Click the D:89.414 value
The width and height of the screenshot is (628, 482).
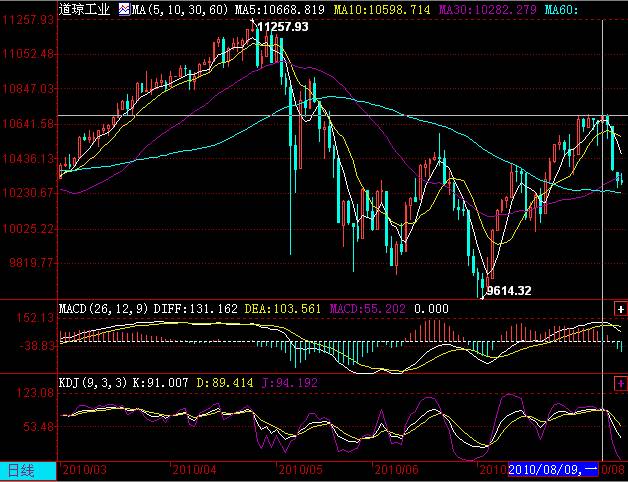pos(225,383)
